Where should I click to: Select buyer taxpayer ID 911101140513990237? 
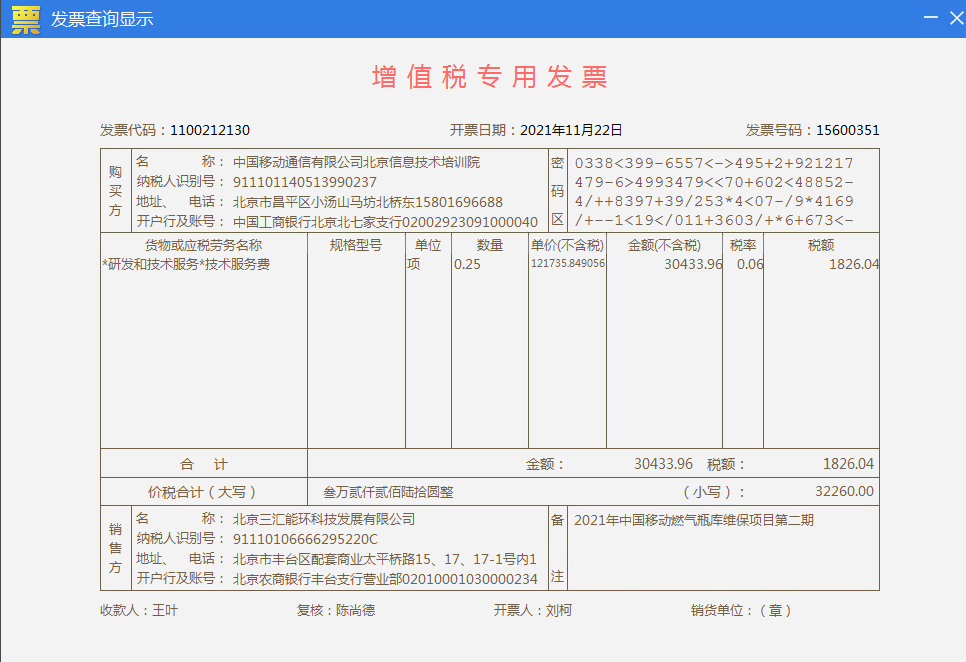305,181
